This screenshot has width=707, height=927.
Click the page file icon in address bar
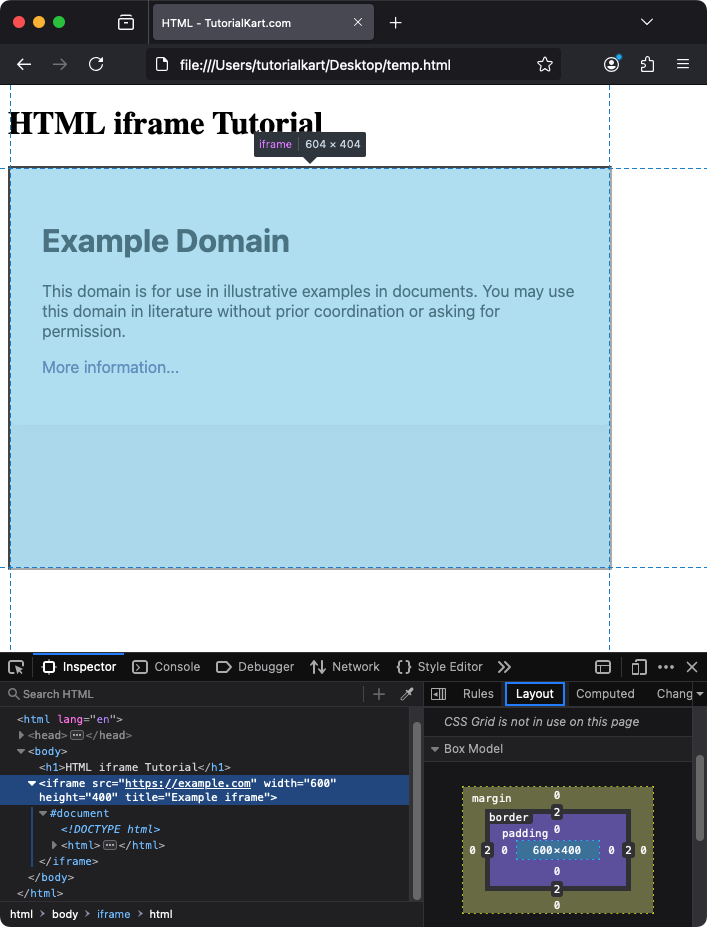pos(162,64)
